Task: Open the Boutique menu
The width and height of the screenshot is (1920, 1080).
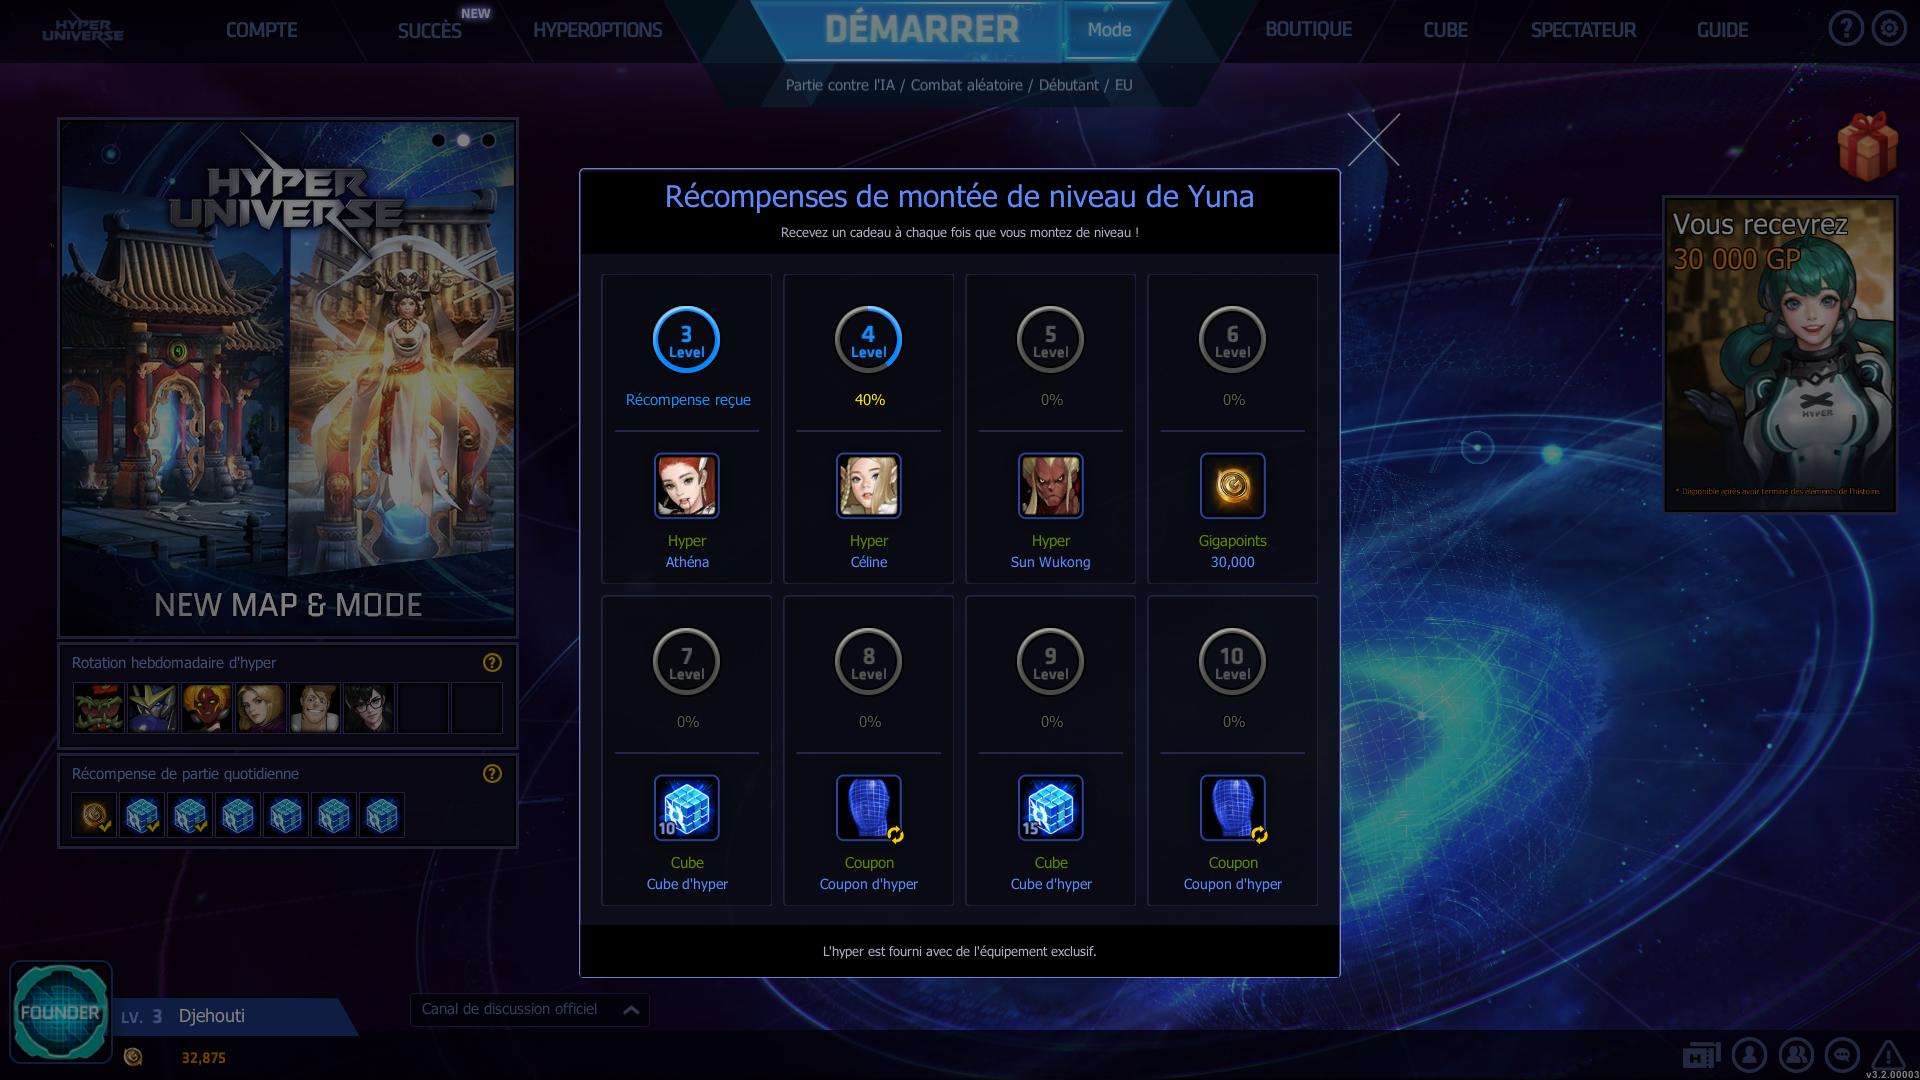Action: (x=1308, y=30)
